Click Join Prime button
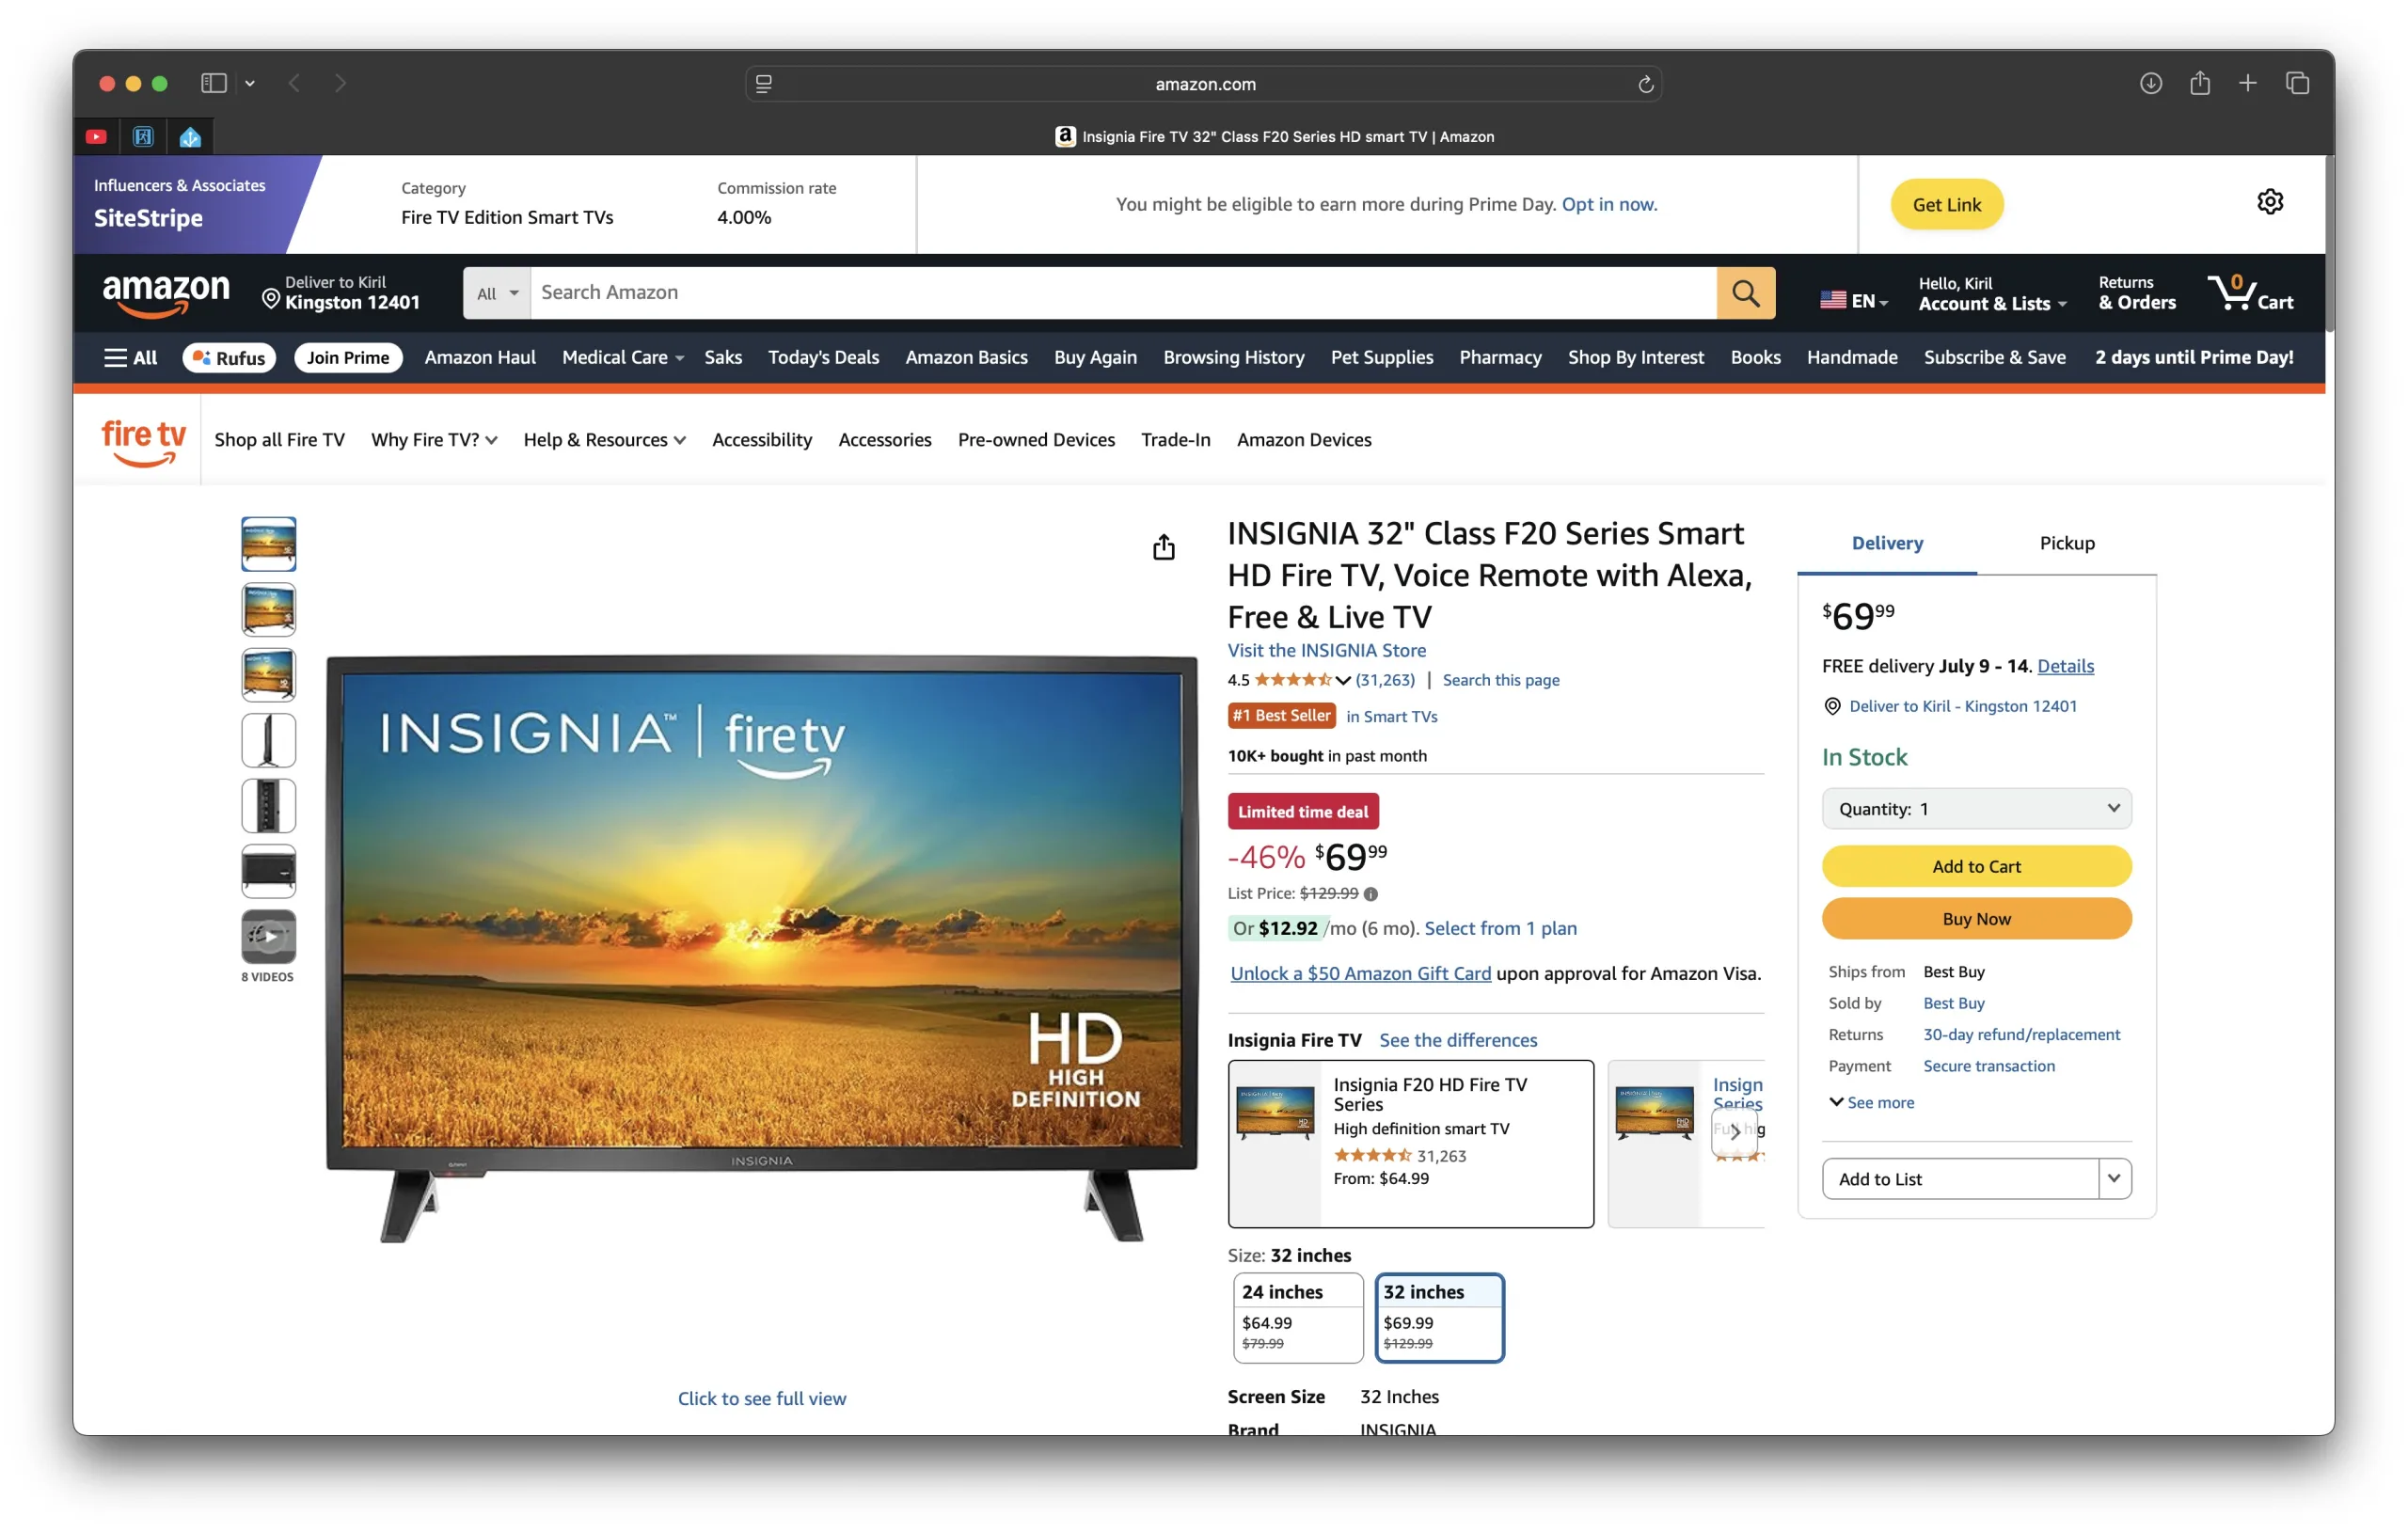2408x1532 pixels. pos(347,357)
